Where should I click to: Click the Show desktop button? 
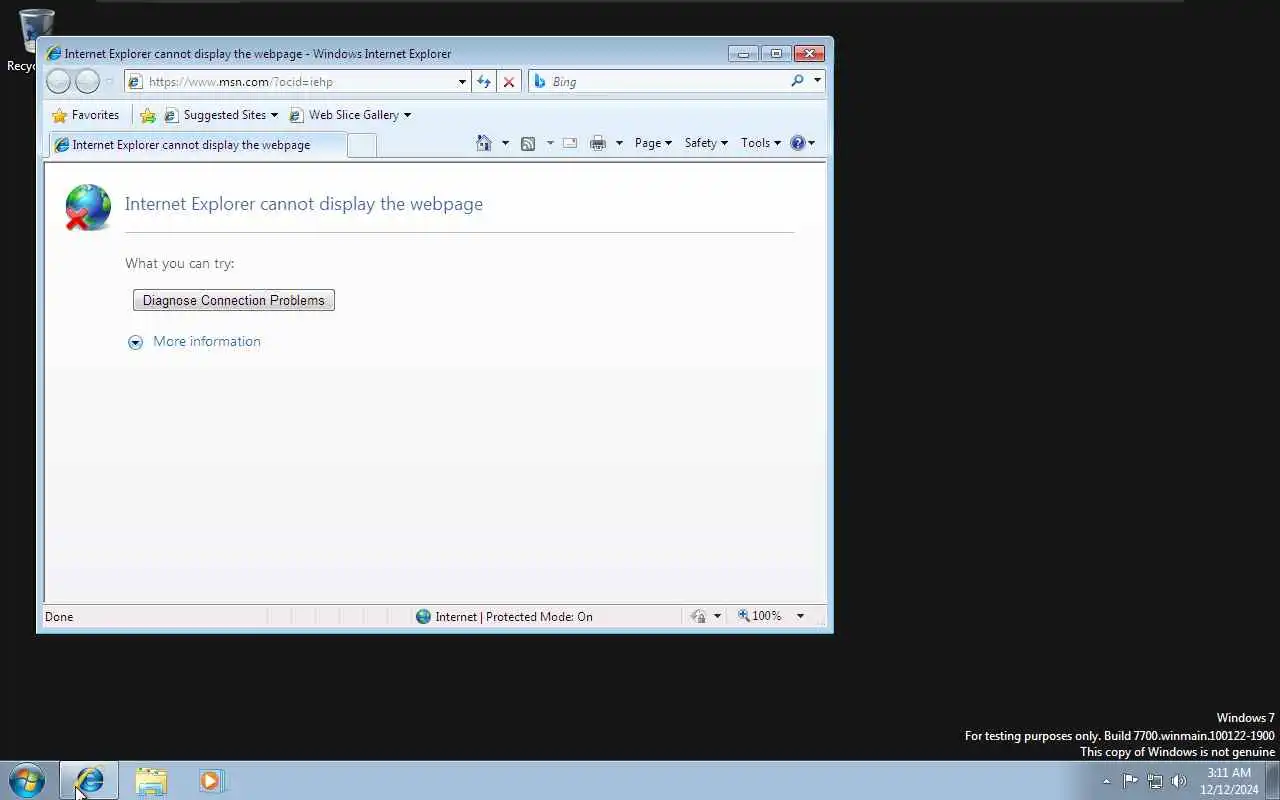coord(1272,781)
